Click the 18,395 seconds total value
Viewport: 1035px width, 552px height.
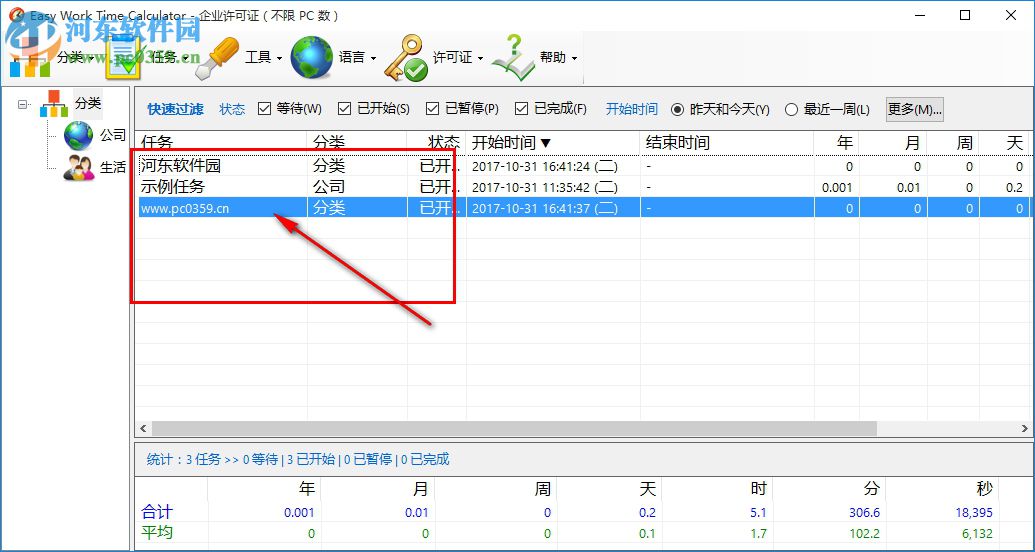click(974, 512)
